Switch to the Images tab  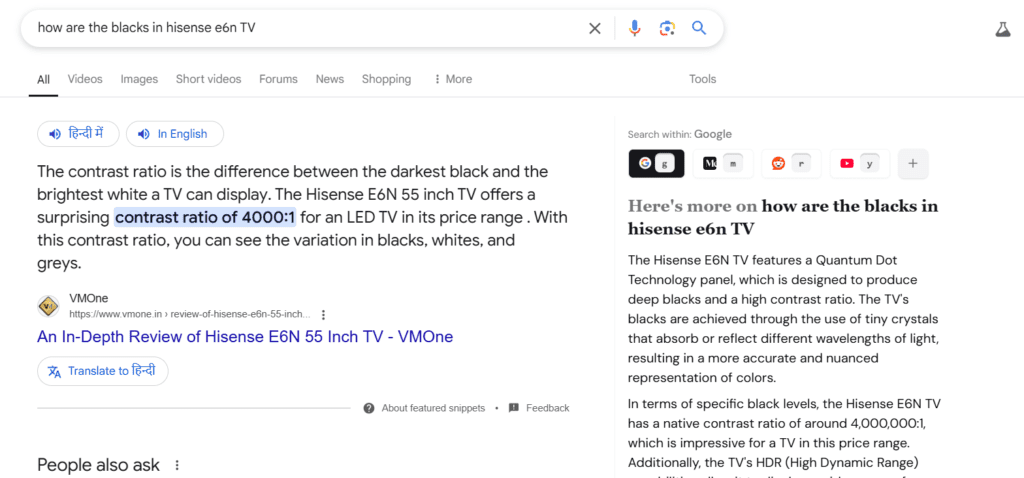pos(139,79)
